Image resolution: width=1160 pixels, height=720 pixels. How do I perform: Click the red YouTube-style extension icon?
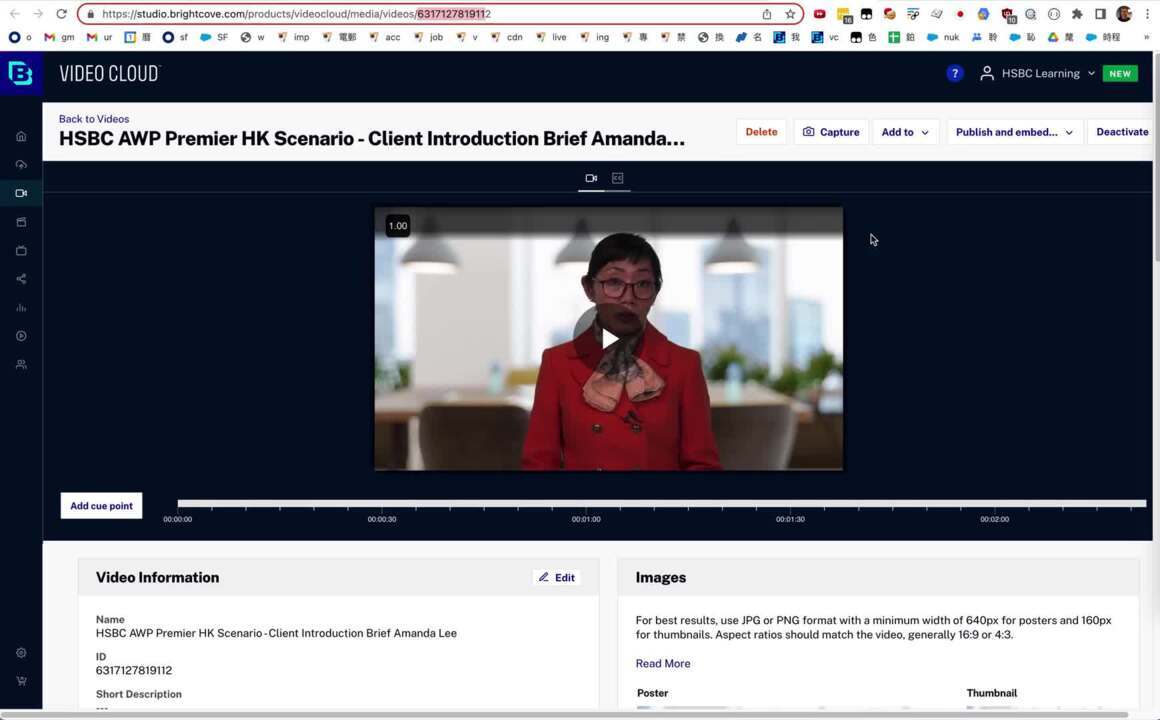pos(820,14)
